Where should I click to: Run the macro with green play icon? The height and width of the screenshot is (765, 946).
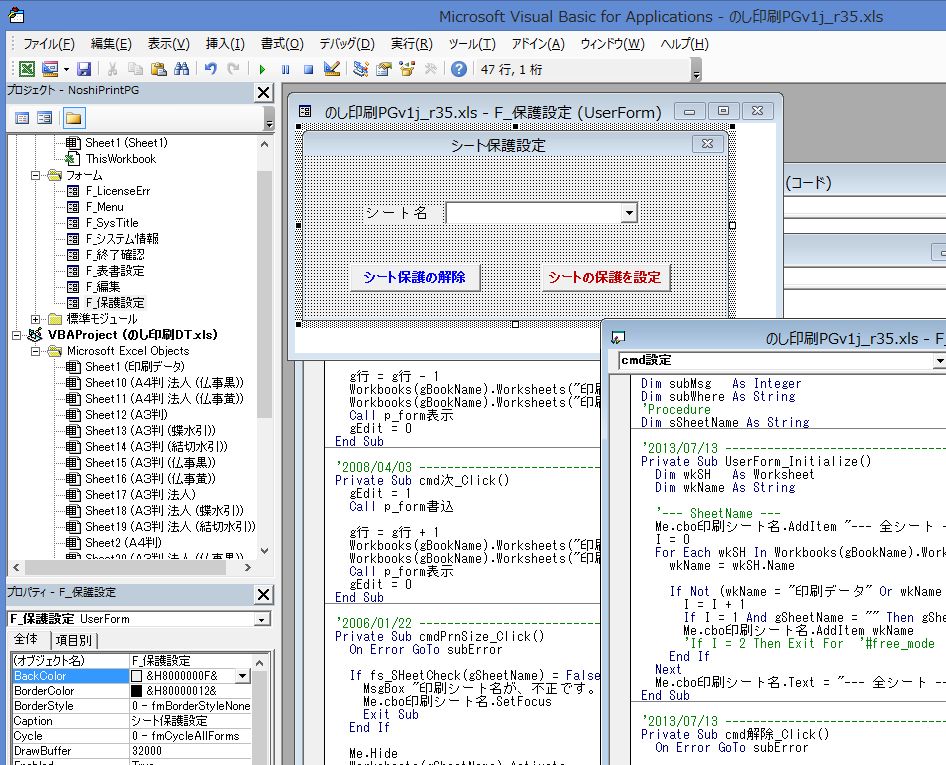tap(262, 69)
